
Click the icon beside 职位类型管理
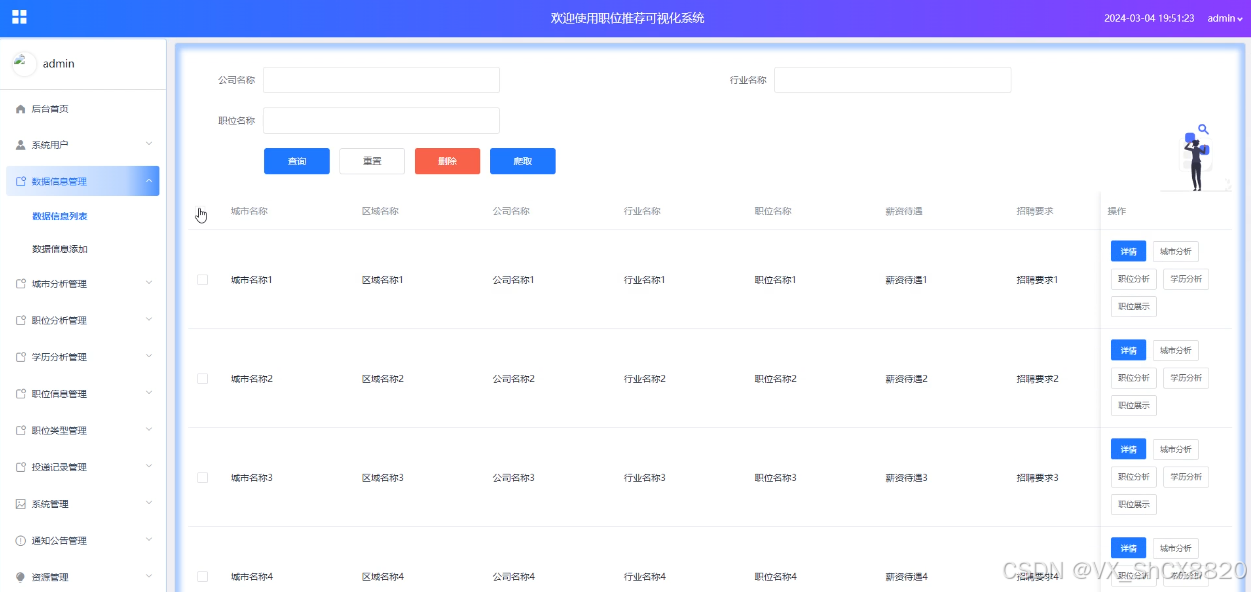tap(21, 430)
